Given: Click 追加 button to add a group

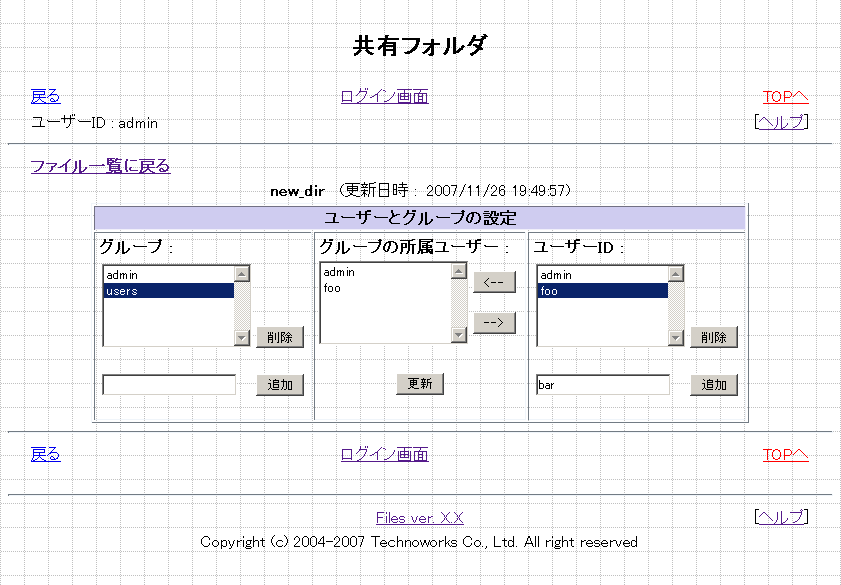Looking at the screenshot, I should 280,385.
